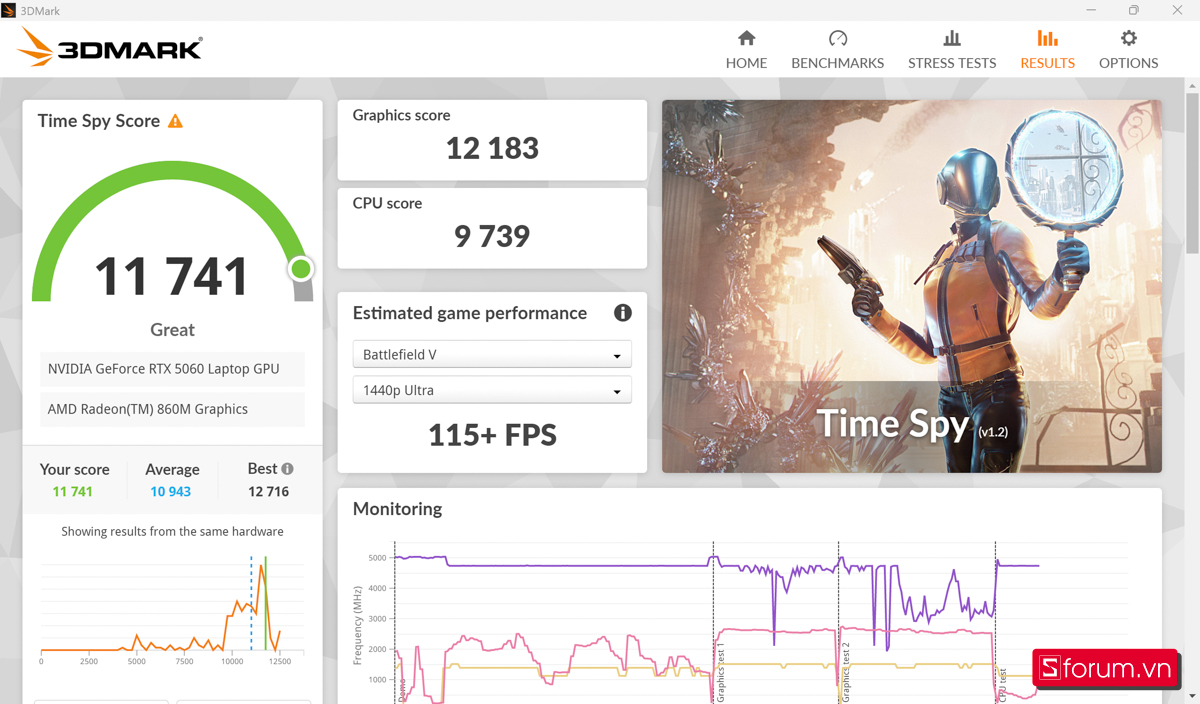The image size is (1200, 704).
Task: Click the Monitoring heading
Action: point(397,509)
